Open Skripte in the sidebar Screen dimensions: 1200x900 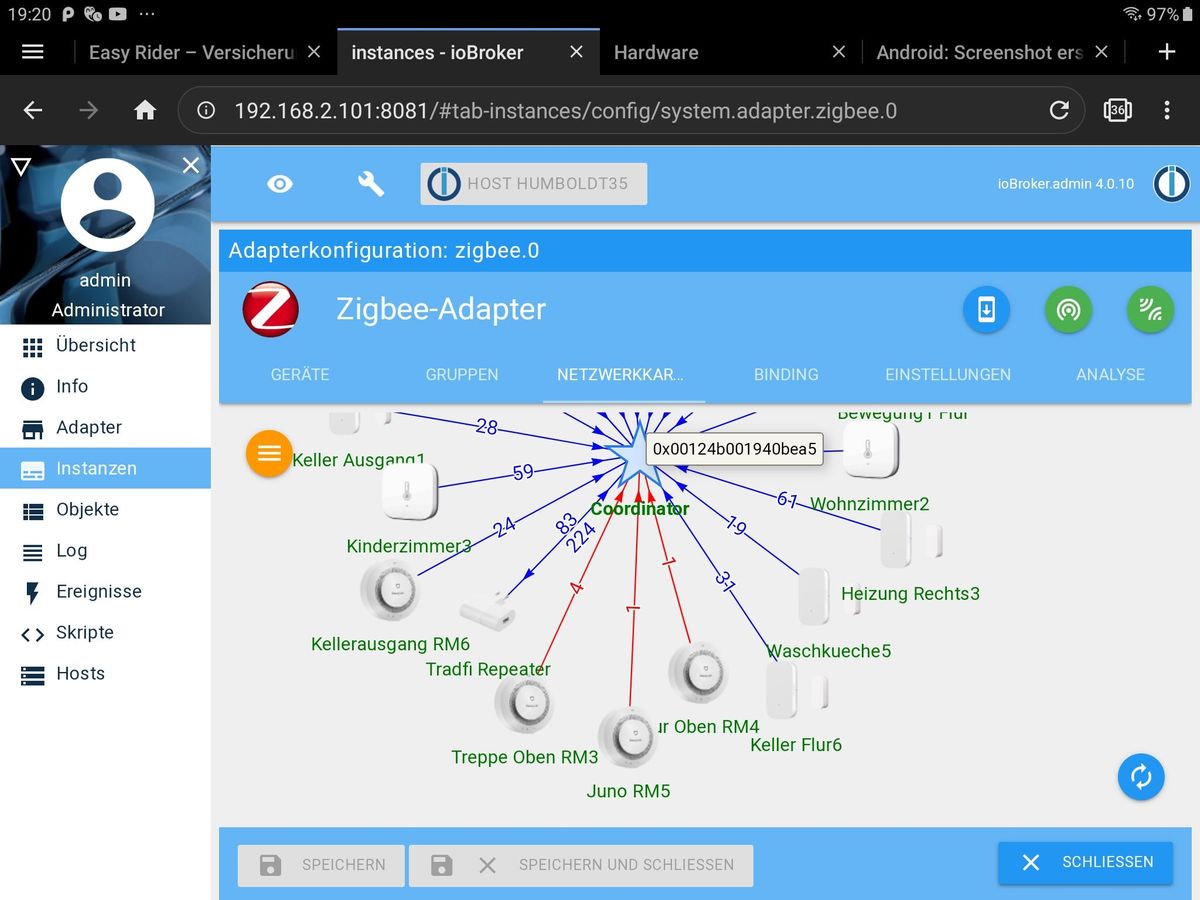105,633
